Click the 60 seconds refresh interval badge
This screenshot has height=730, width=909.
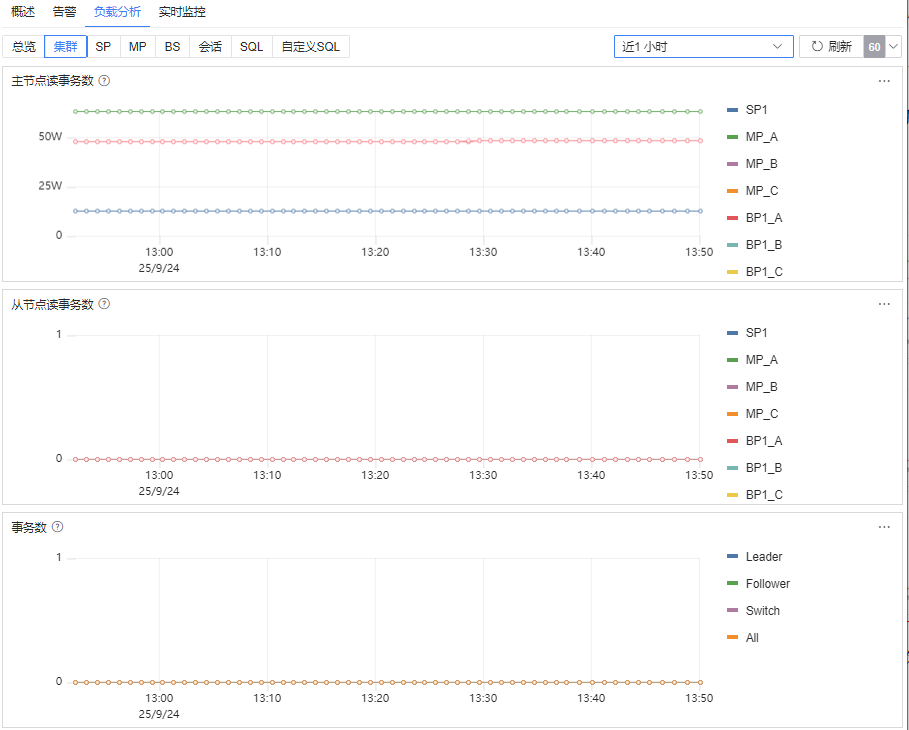pyautogui.click(x=874, y=47)
